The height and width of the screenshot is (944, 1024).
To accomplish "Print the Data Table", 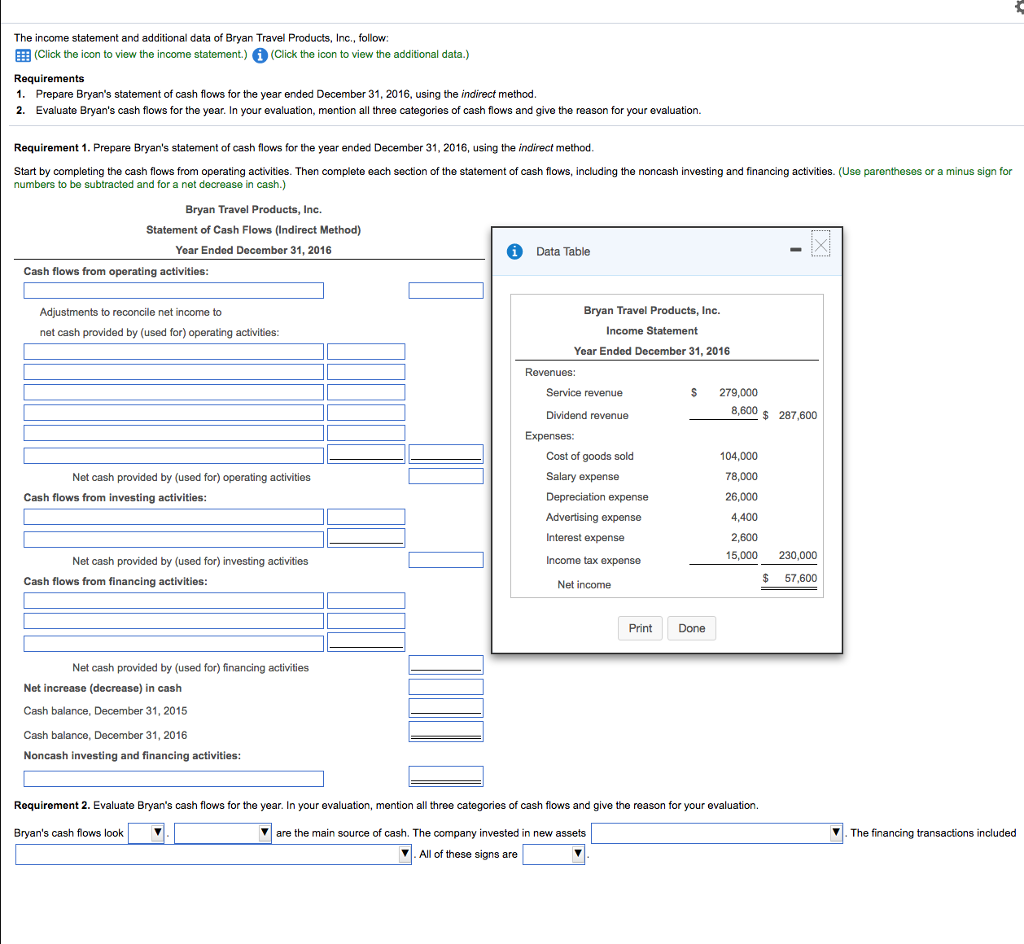I will tap(640, 628).
